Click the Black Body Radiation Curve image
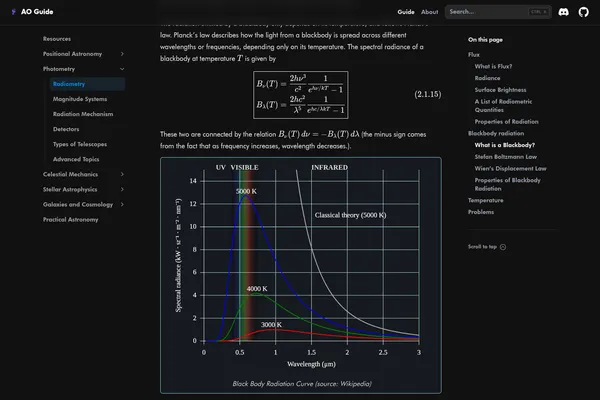This screenshot has width=600, height=400. point(301,265)
